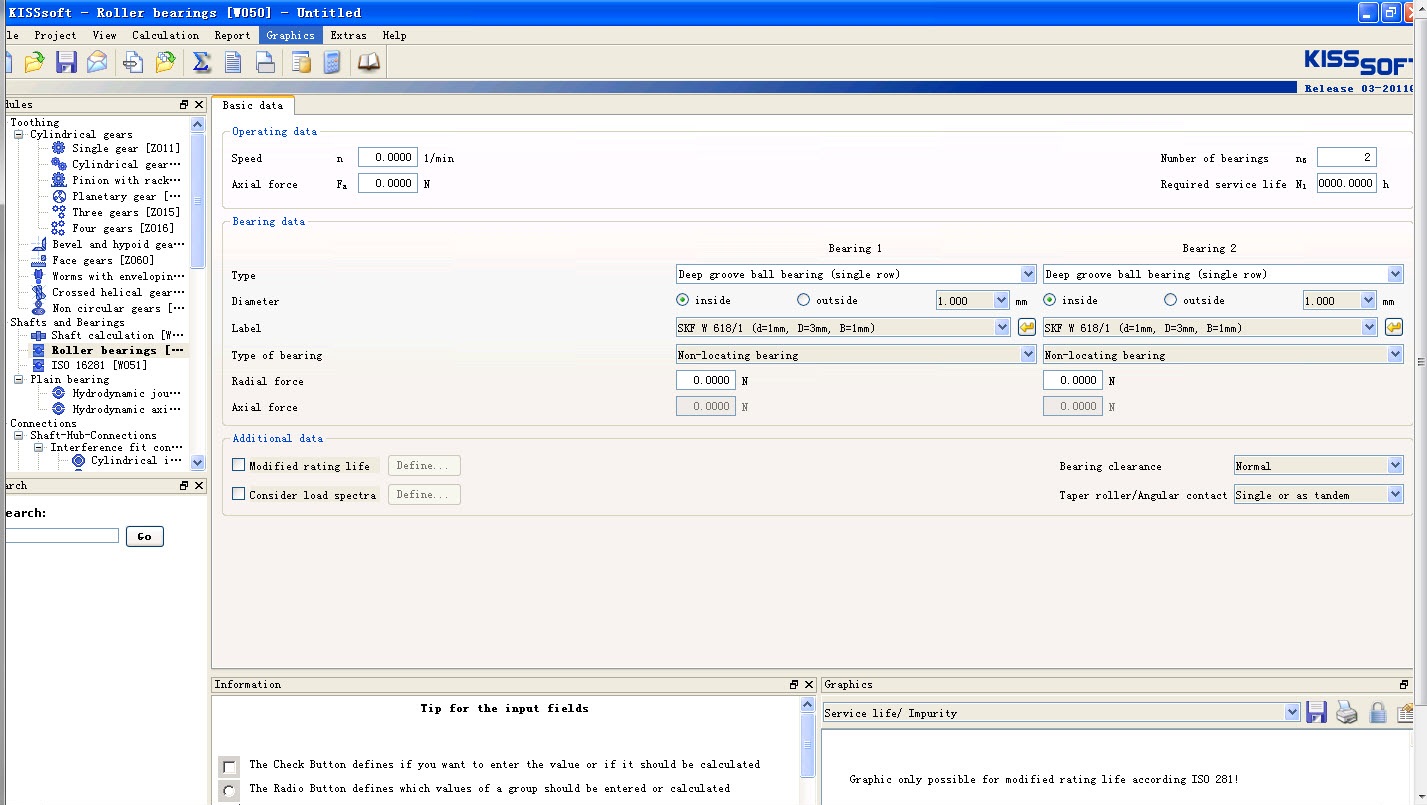Open Bearing 1 Label SKF dropdown

[x=843, y=327]
